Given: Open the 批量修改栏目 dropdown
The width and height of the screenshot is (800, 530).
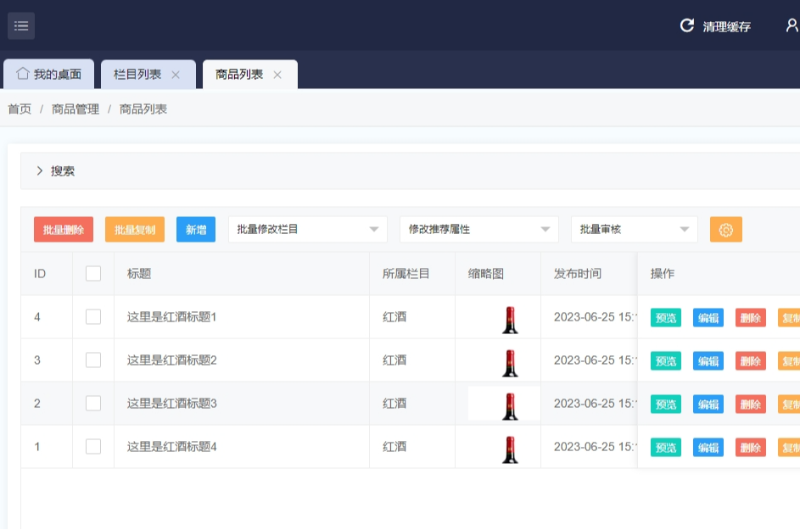Looking at the screenshot, I should 307,229.
